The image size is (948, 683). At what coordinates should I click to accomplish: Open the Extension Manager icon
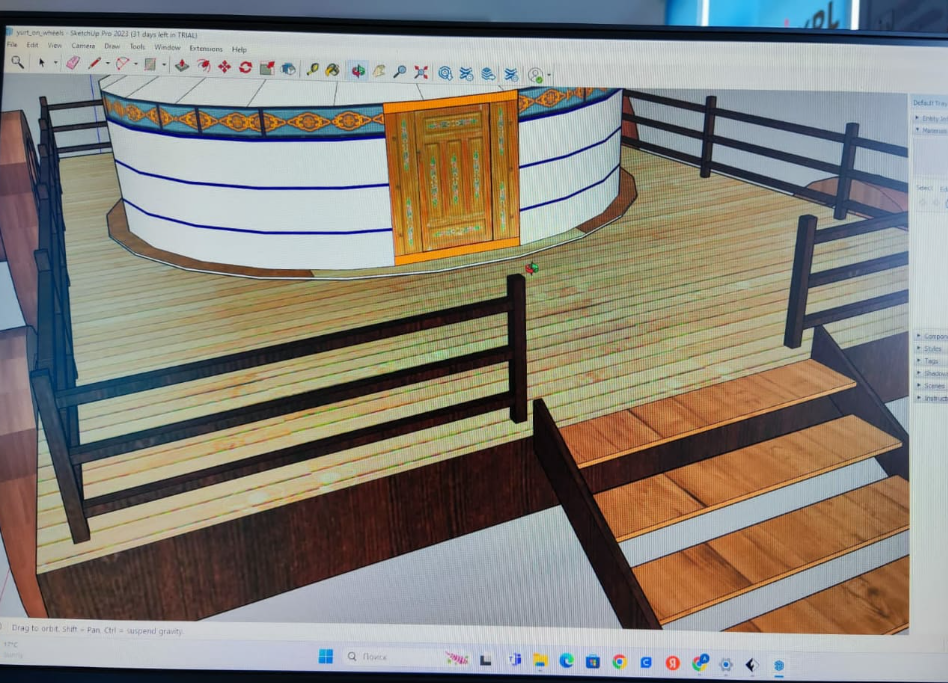coord(511,74)
